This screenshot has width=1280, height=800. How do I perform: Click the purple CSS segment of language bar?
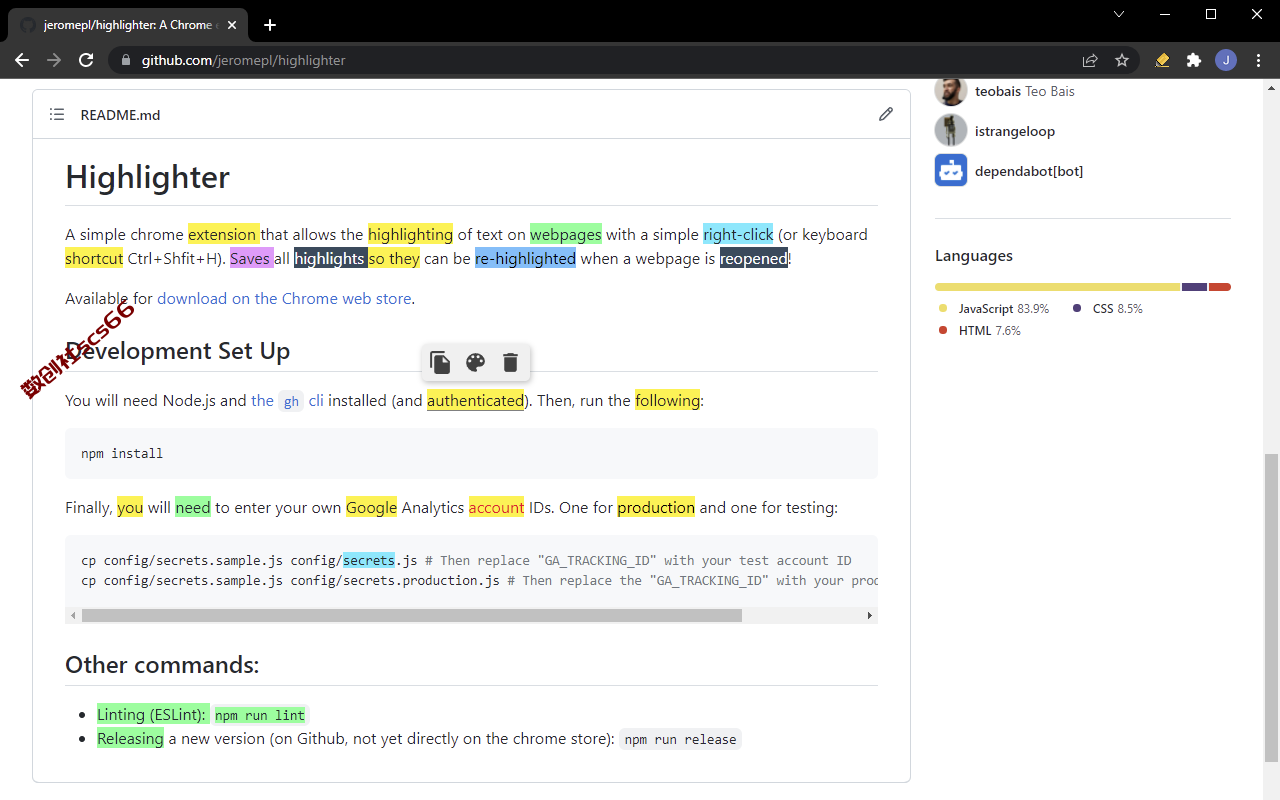tap(1194, 287)
